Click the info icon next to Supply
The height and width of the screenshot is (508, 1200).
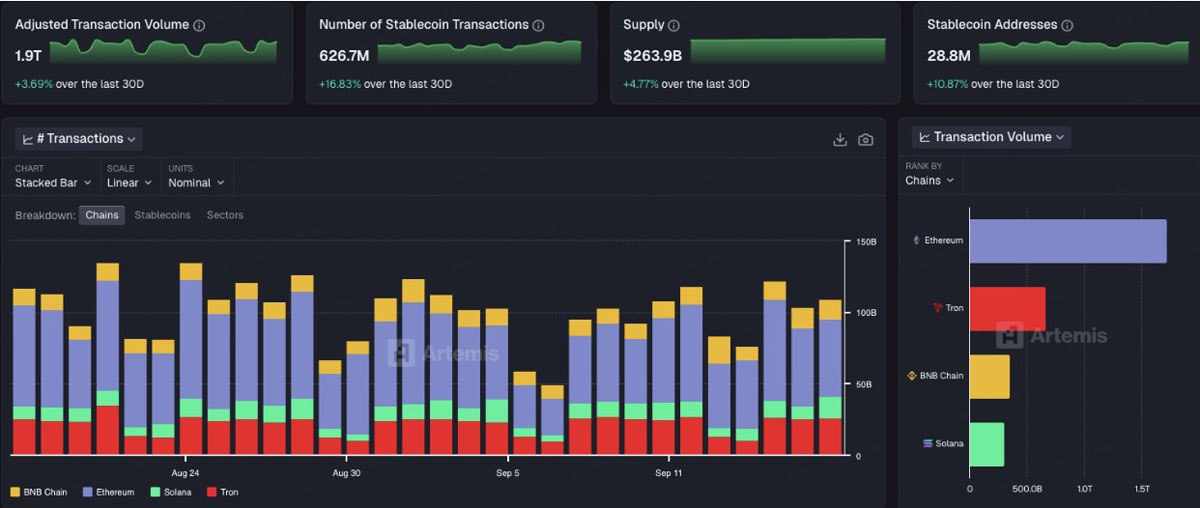(674, 25)
